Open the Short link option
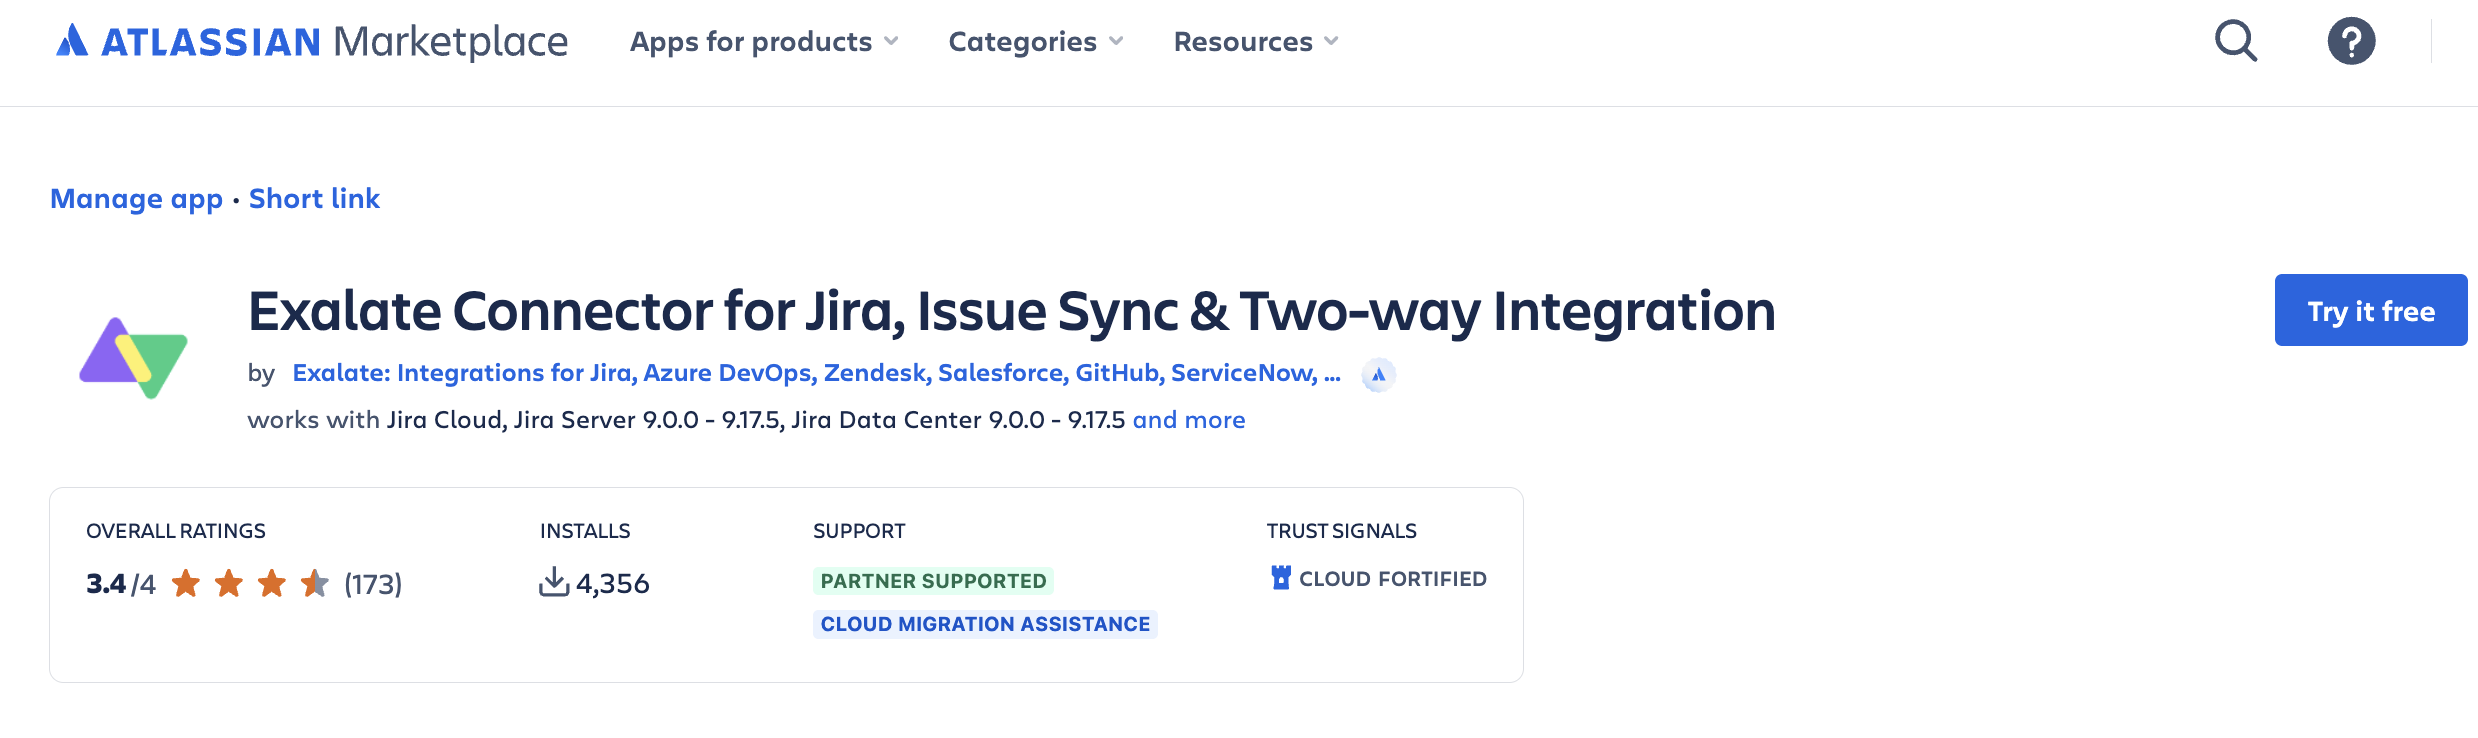Viewport: 2478px width, 738px height. pyautogui.click(x=314, y=198)
